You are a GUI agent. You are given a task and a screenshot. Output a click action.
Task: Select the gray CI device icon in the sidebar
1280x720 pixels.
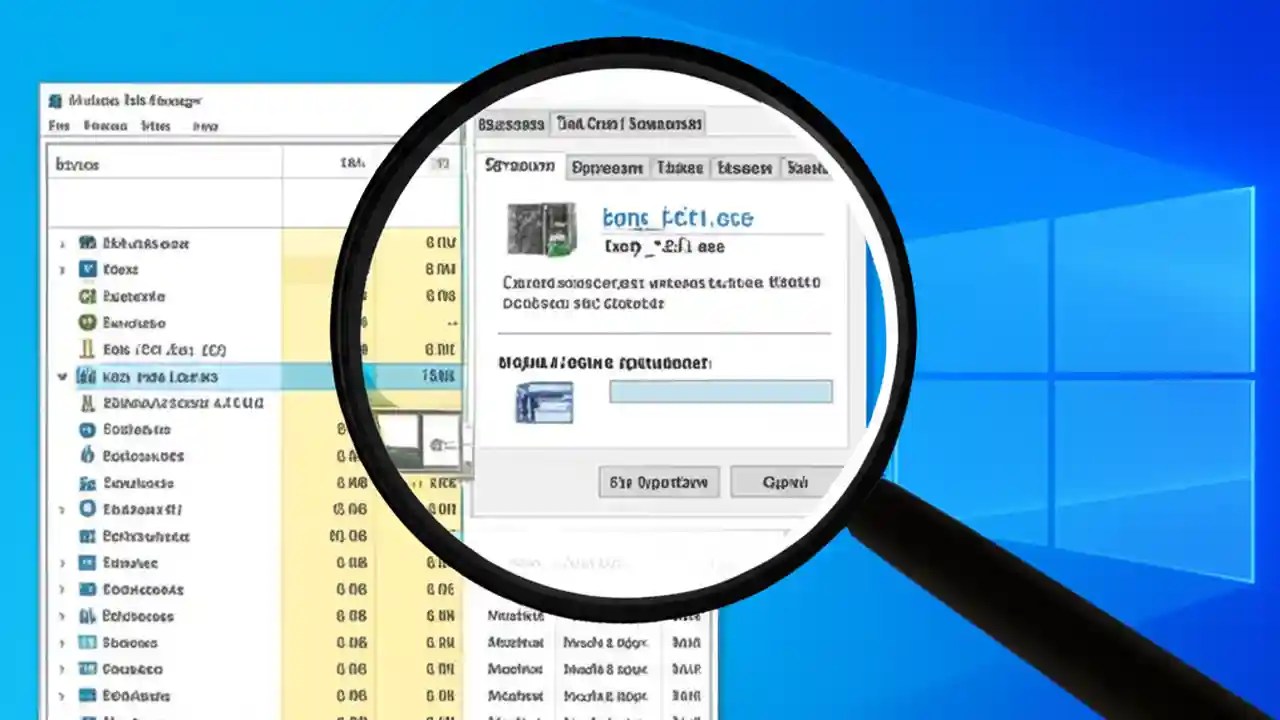[x=88, y=296]
